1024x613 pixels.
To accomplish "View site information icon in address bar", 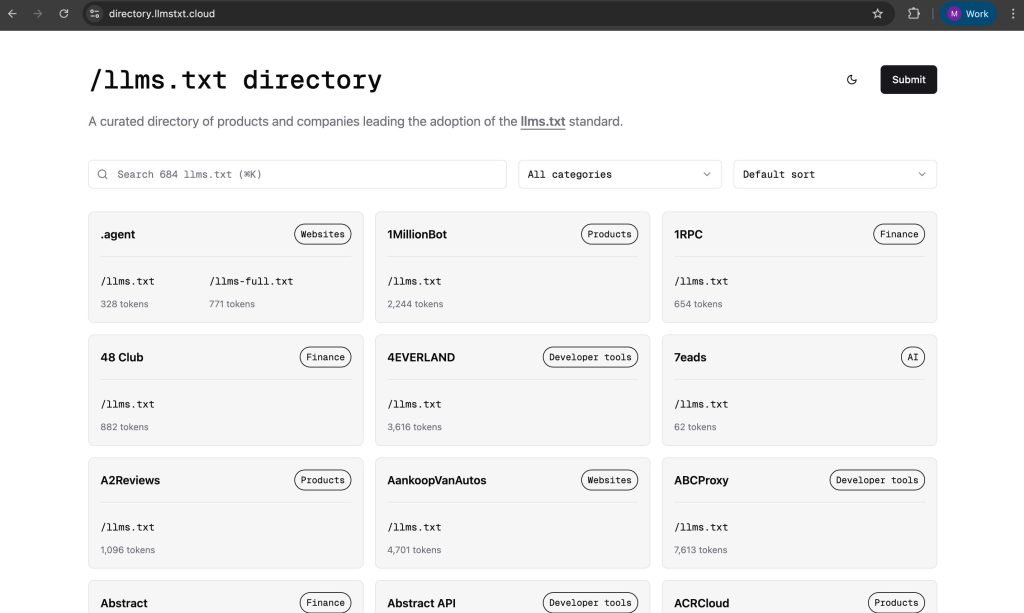I will (x=95, y=14).
